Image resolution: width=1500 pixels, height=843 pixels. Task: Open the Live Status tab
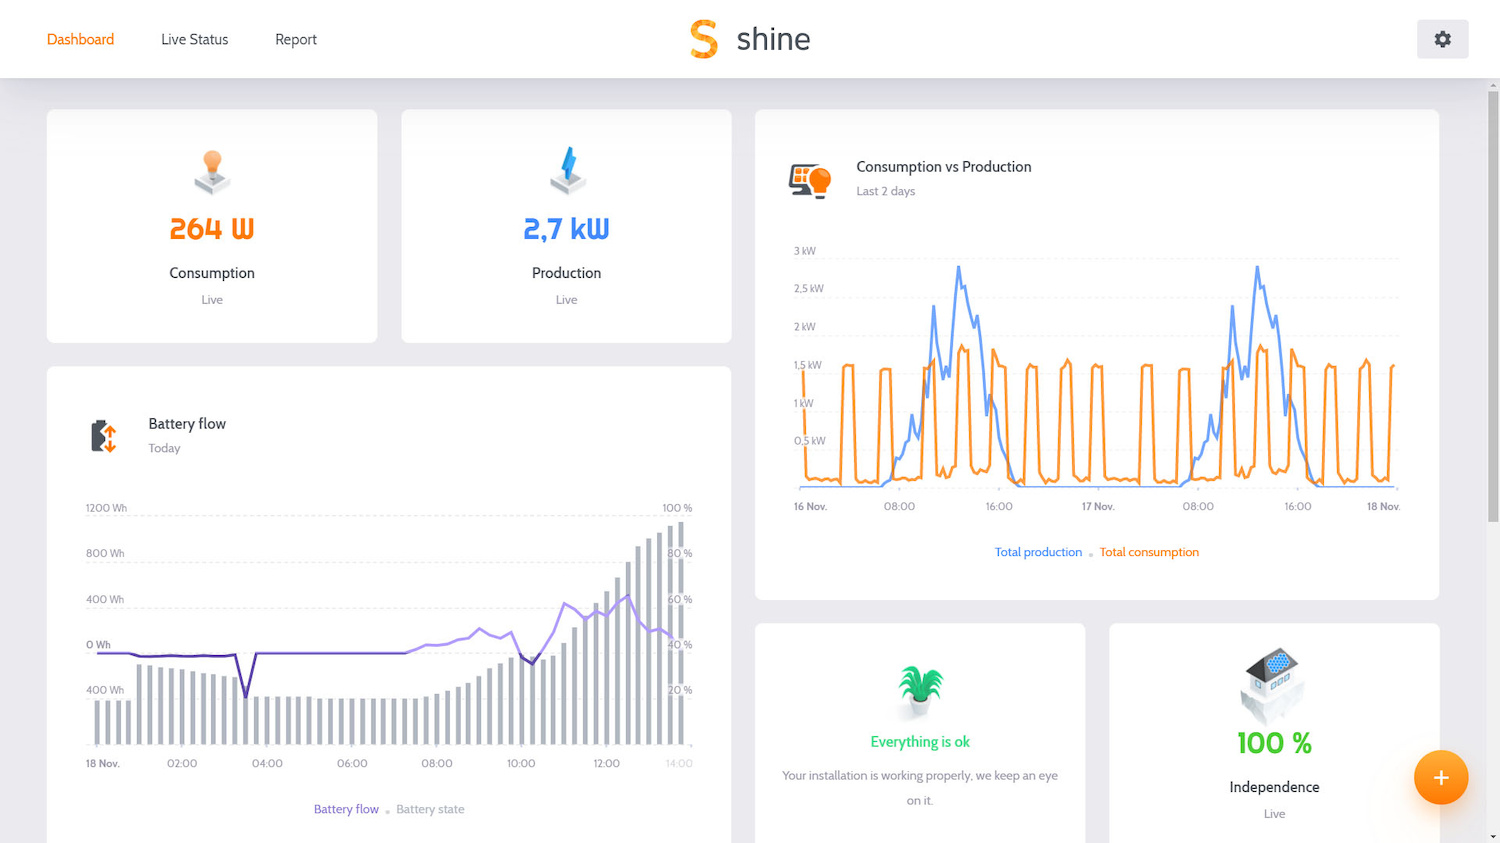[x=194, y=39]
